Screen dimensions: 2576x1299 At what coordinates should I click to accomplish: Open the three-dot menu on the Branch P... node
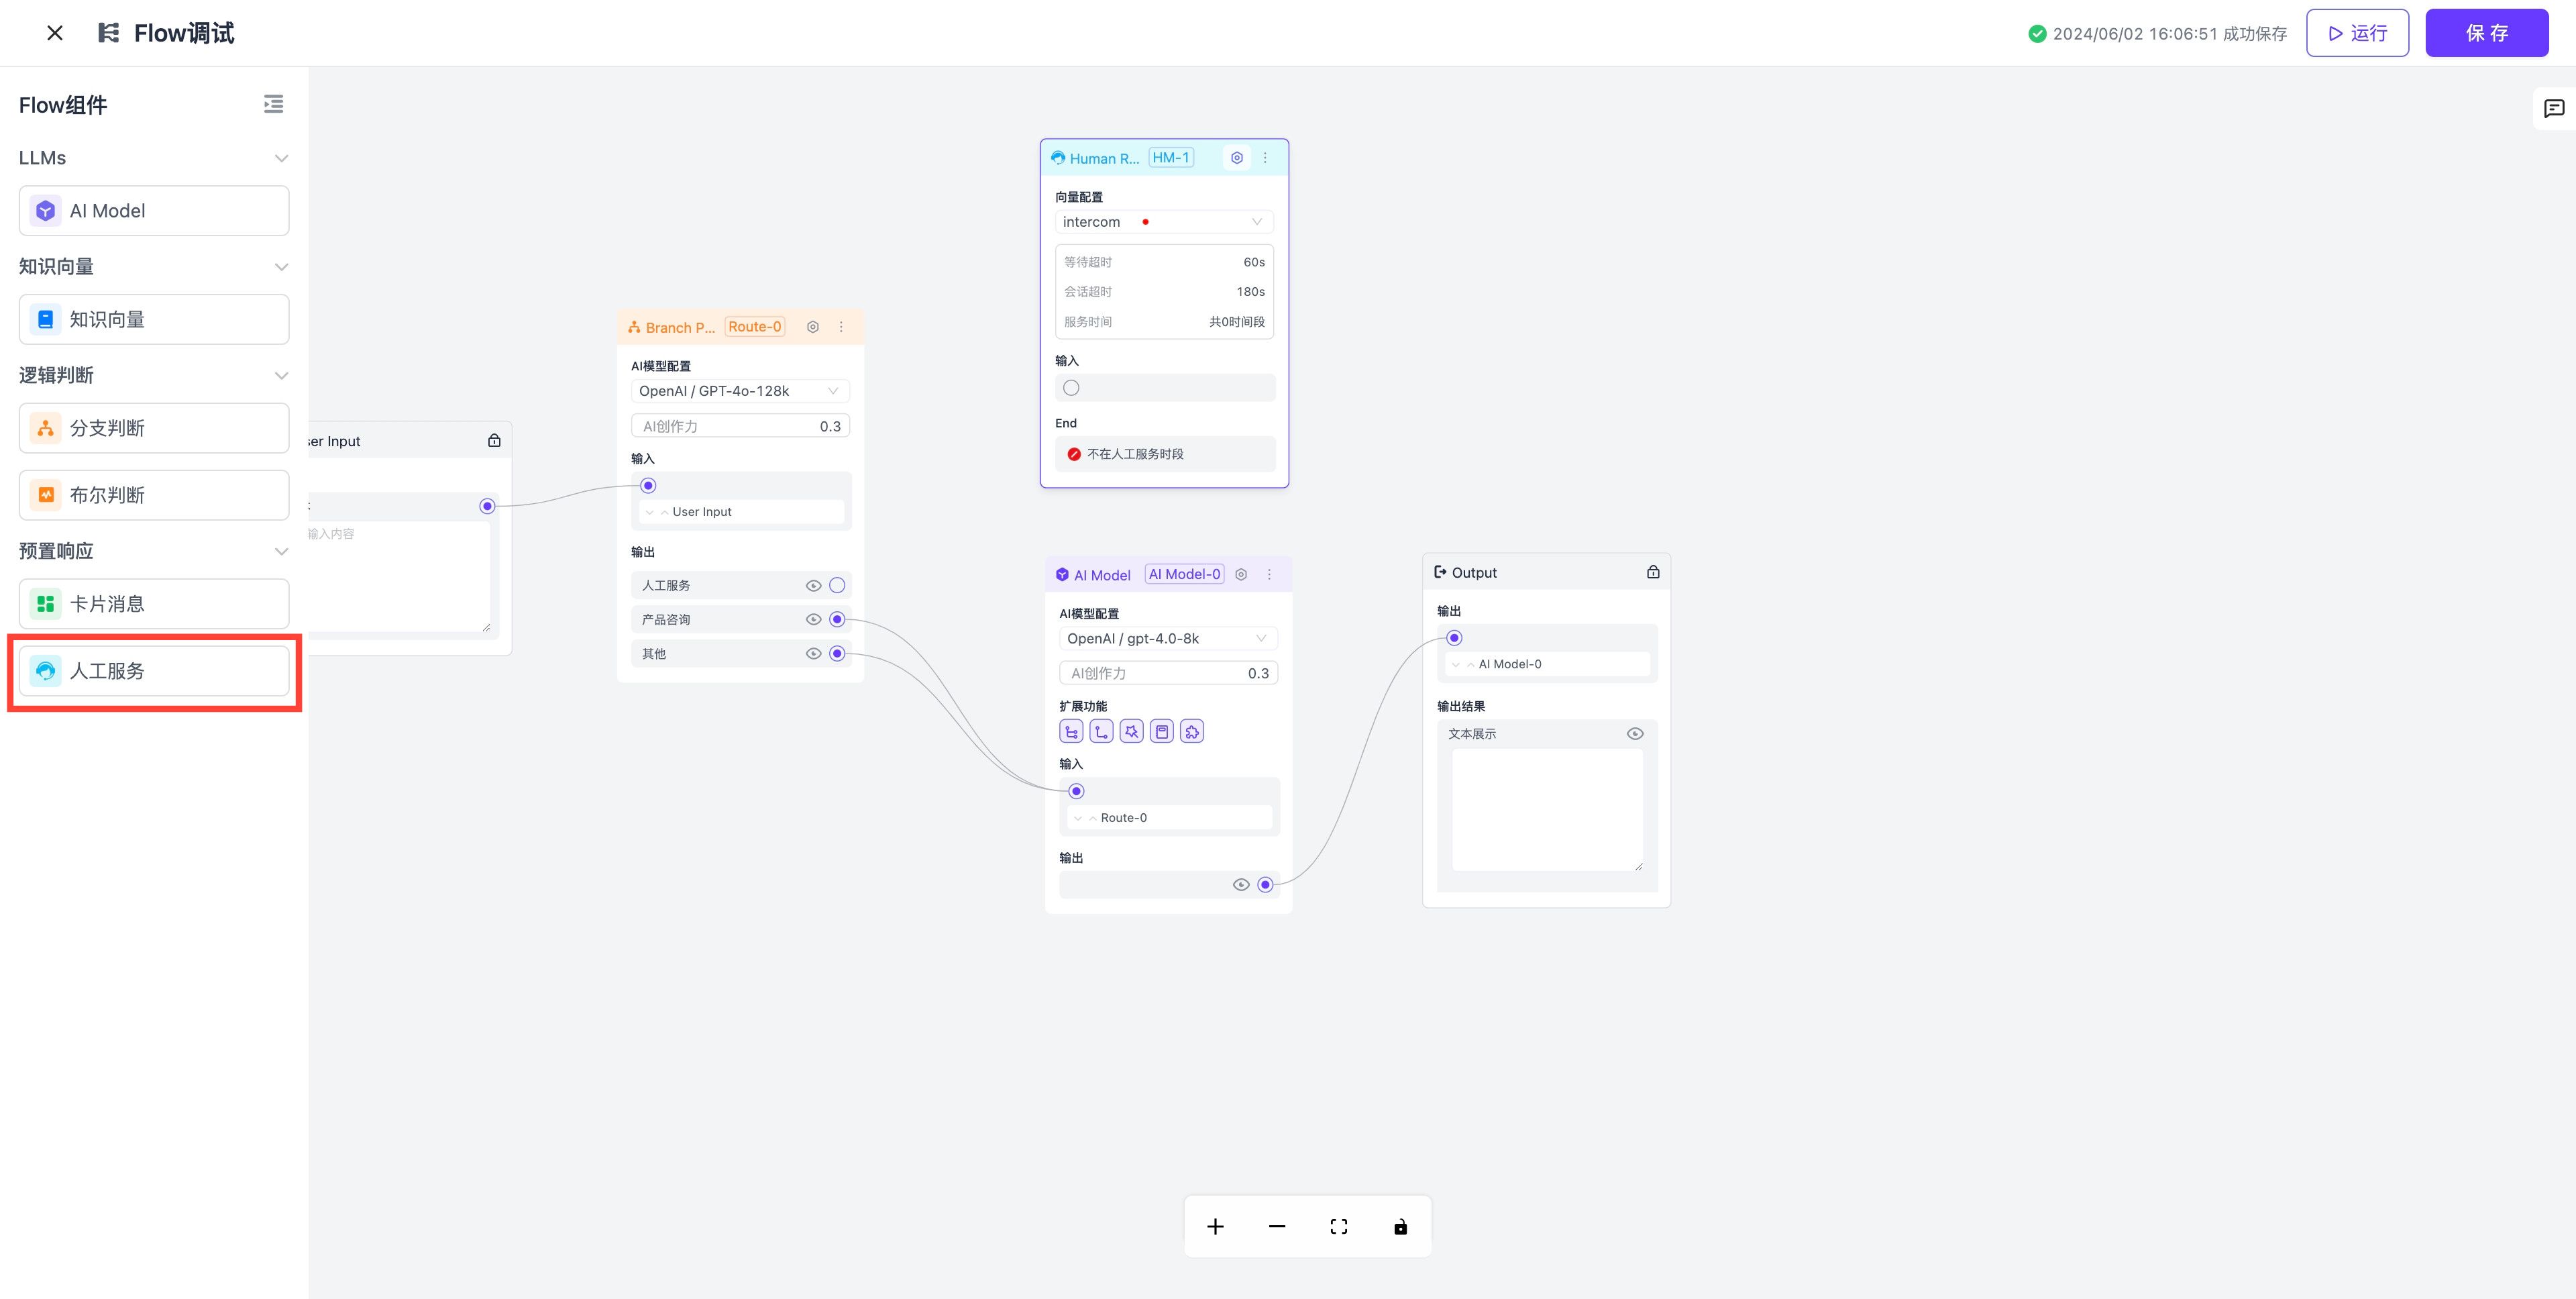coord(841,327)
